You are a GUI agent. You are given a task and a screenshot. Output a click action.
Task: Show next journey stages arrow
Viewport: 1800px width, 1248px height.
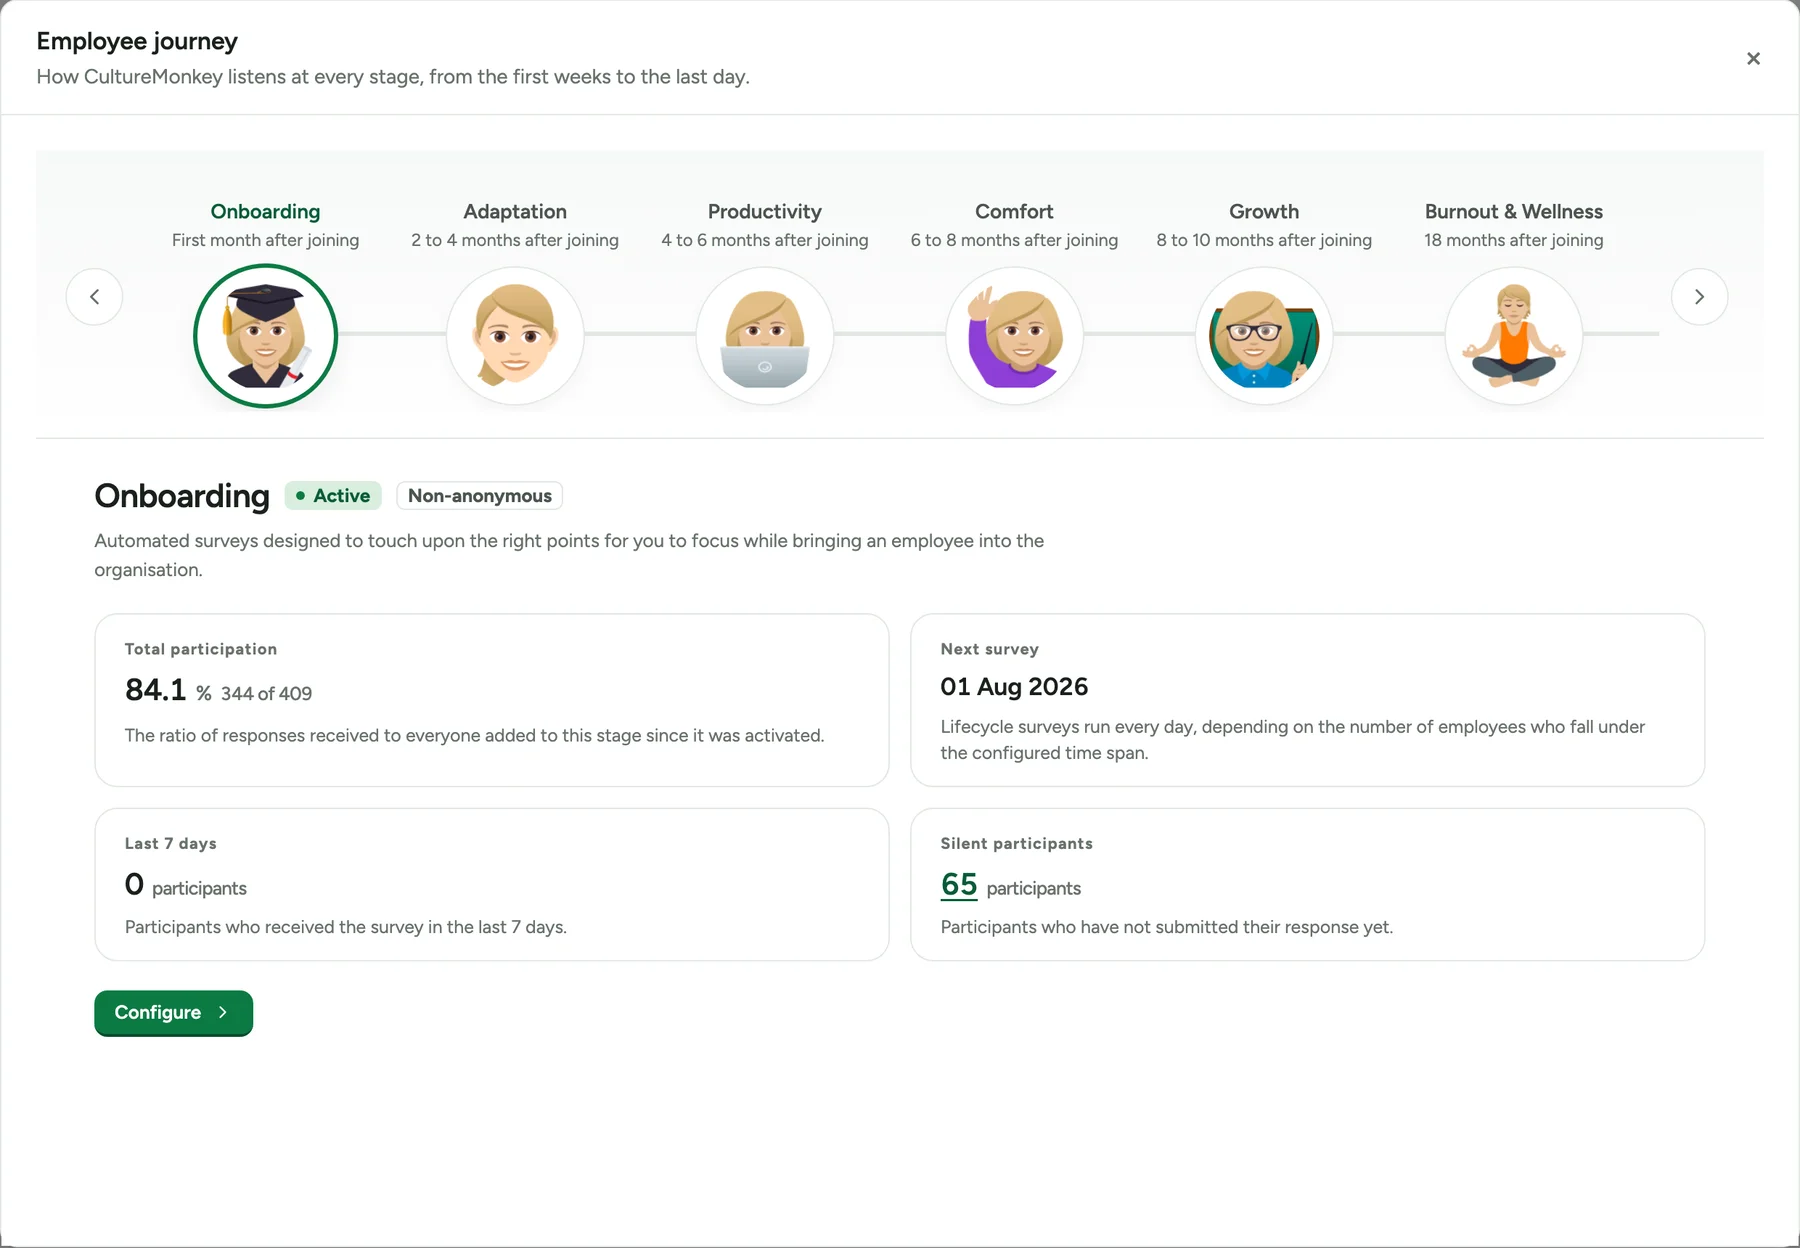(1699, 297)
